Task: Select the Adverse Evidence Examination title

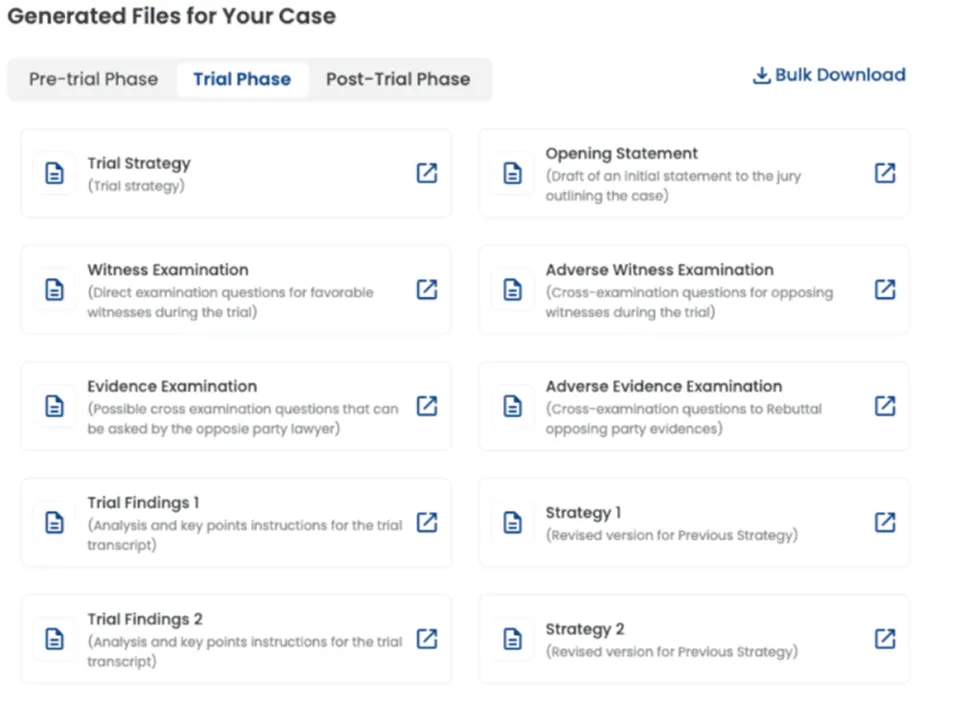Action: (x=664, y=386)
